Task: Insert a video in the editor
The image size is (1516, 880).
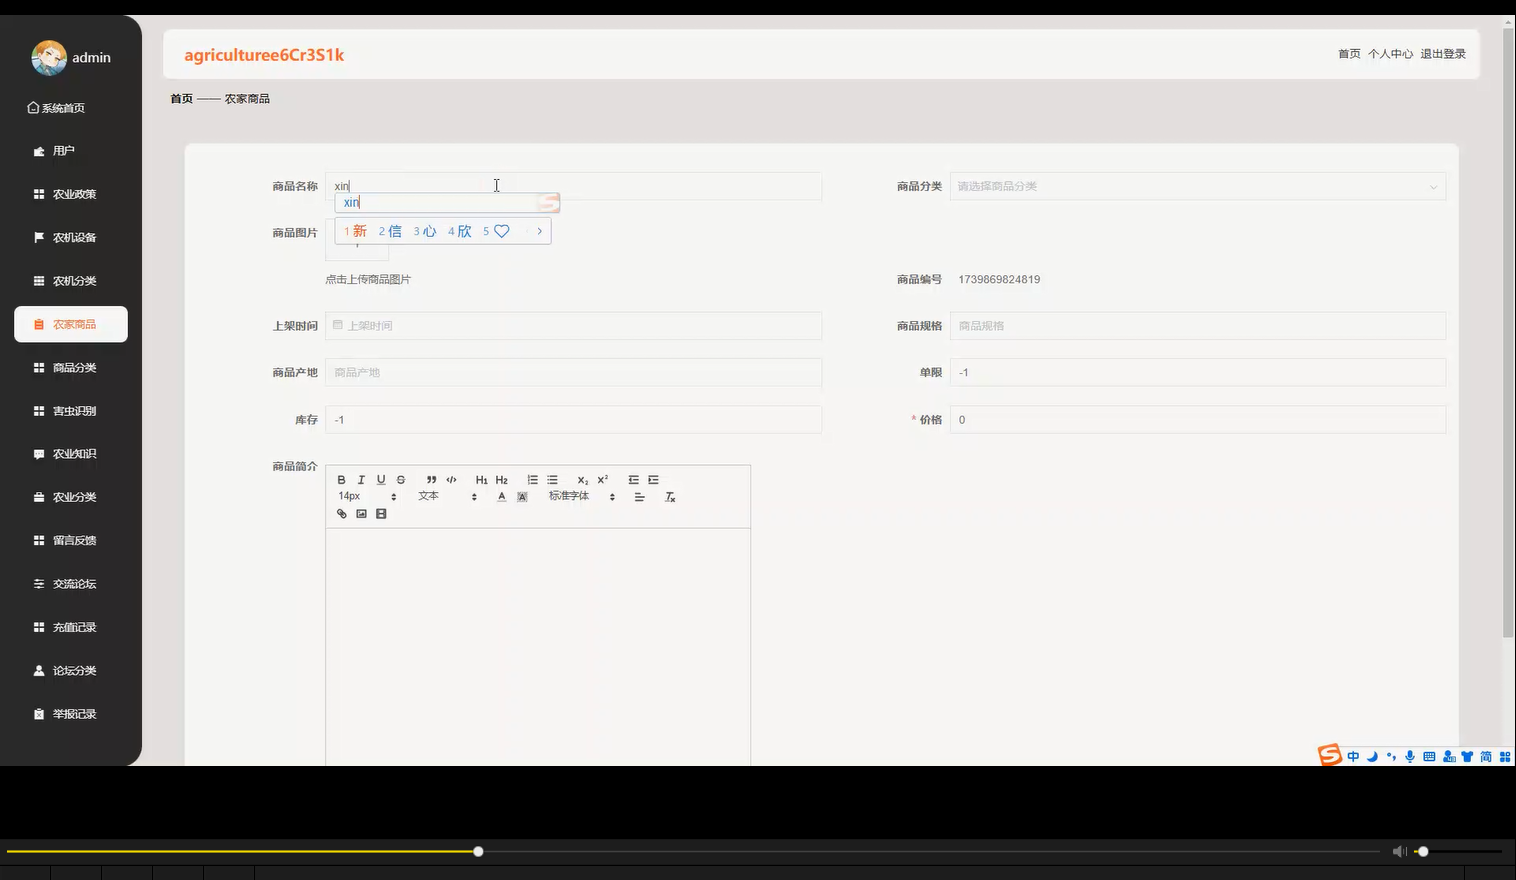Action: point(381,514)
